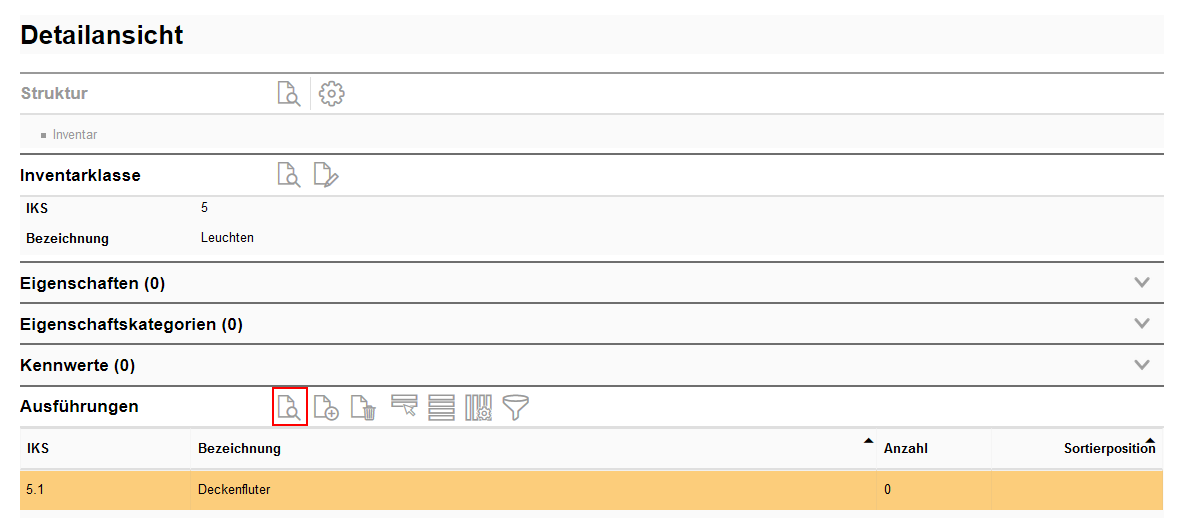Click the Inventar structure tree item
The width and height of the screenshot is (1182, 518).
click(75, 135)
